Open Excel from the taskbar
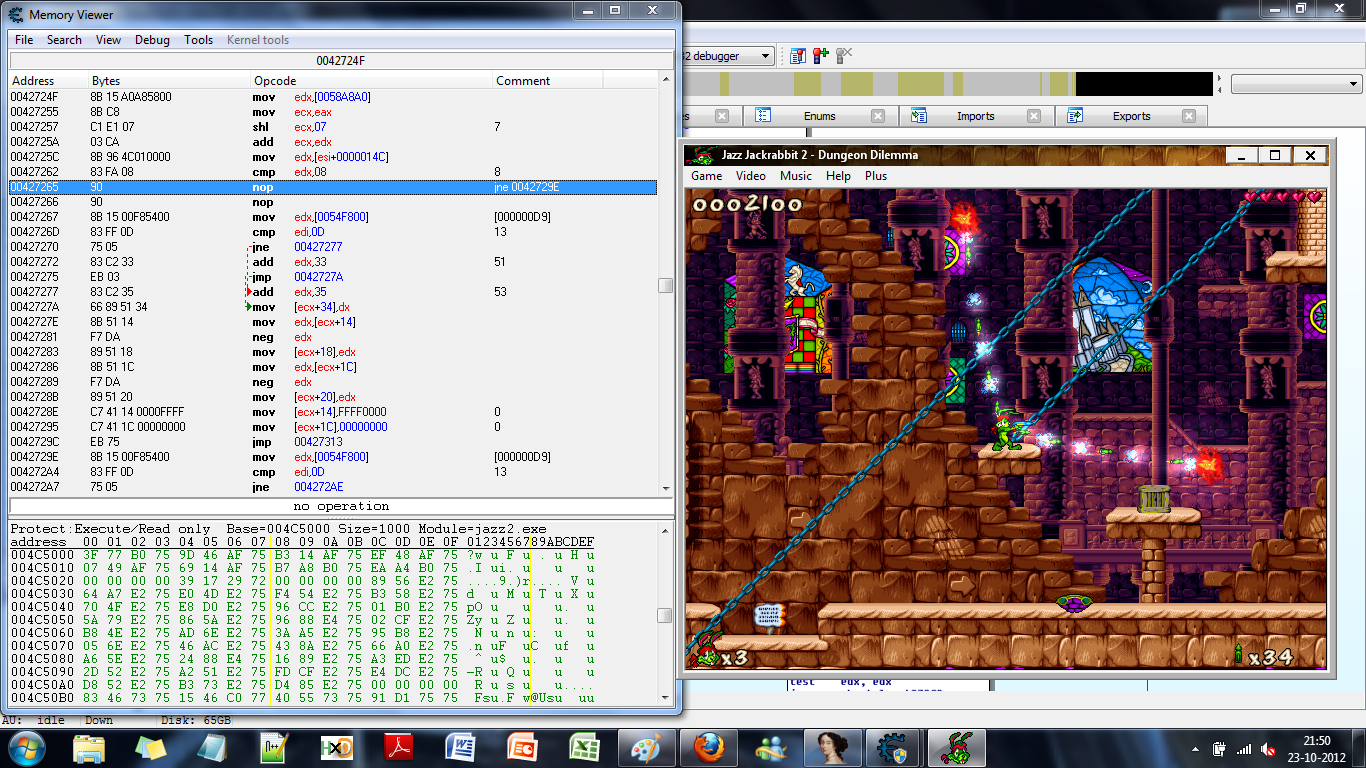Viewport: 1366px width, 768px height. click(x=584, y=748)
